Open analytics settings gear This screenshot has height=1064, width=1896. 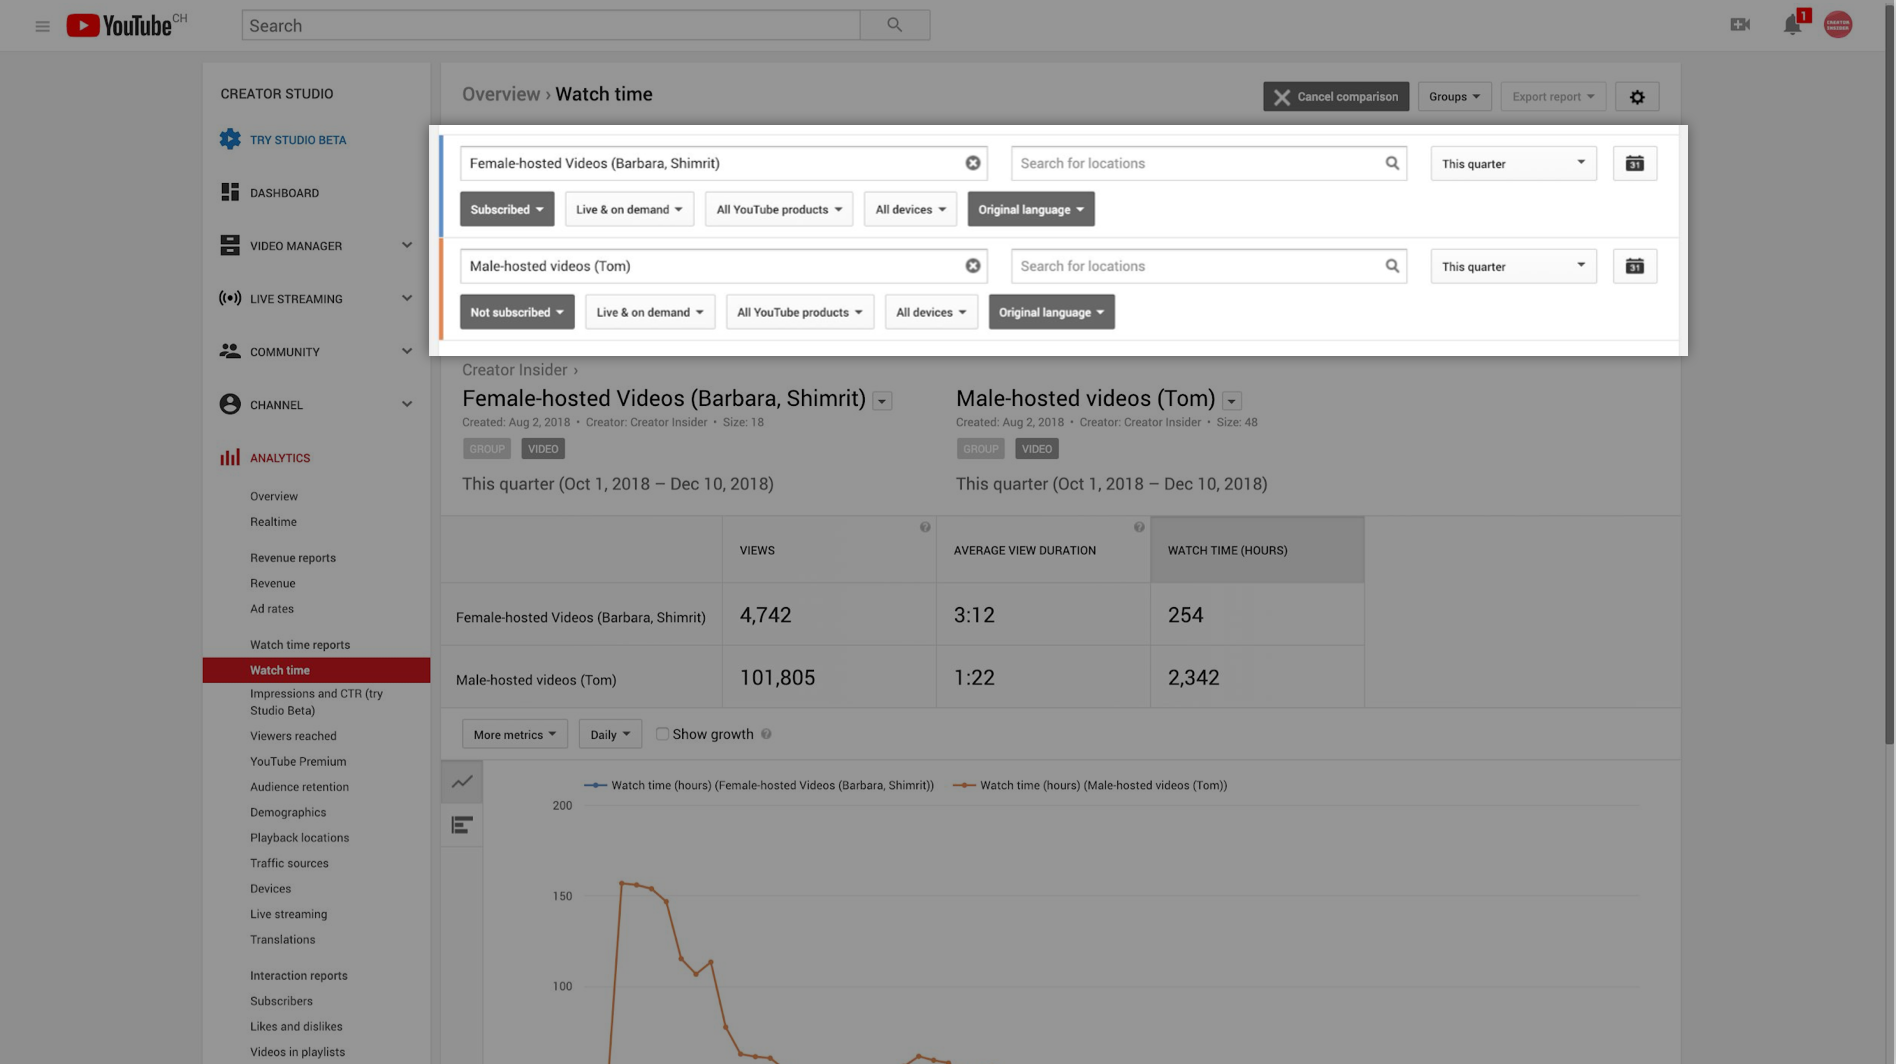[1637, 97]
